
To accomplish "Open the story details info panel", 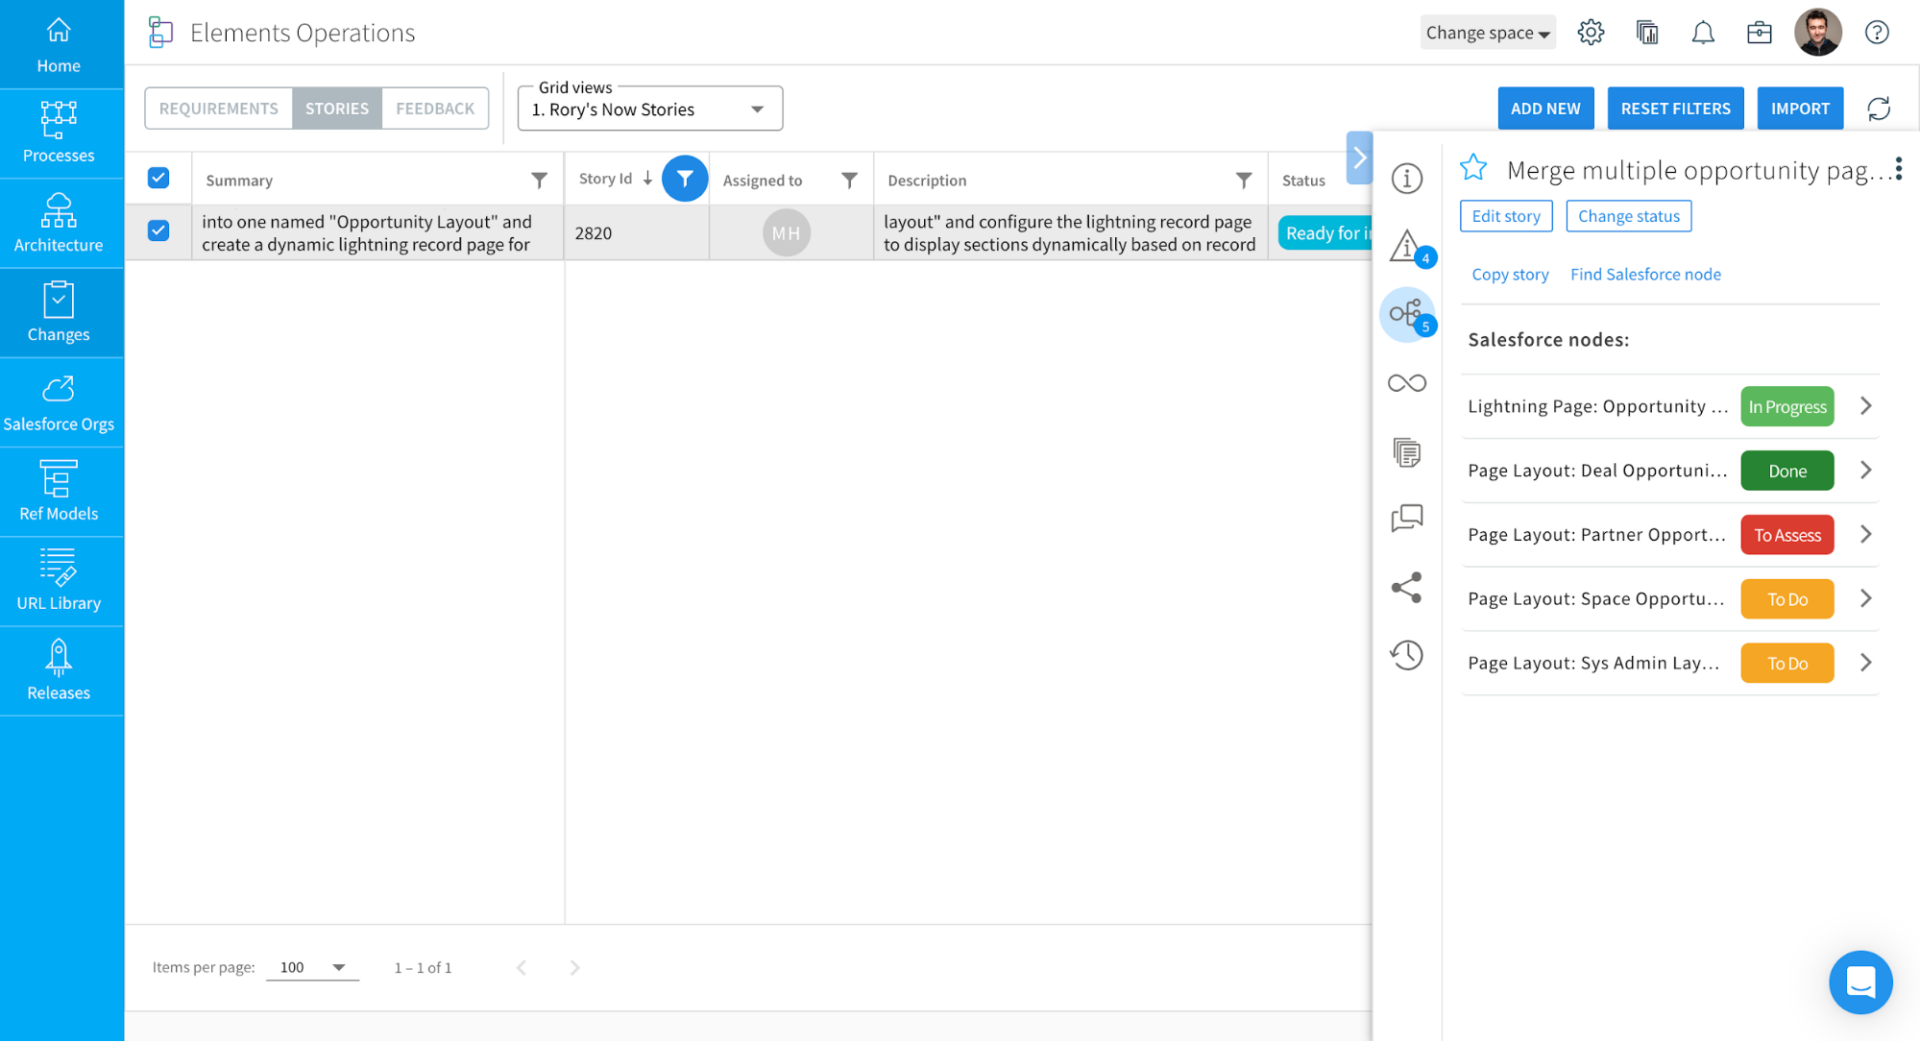I will pyautogui.click(x=1407, y=178).
